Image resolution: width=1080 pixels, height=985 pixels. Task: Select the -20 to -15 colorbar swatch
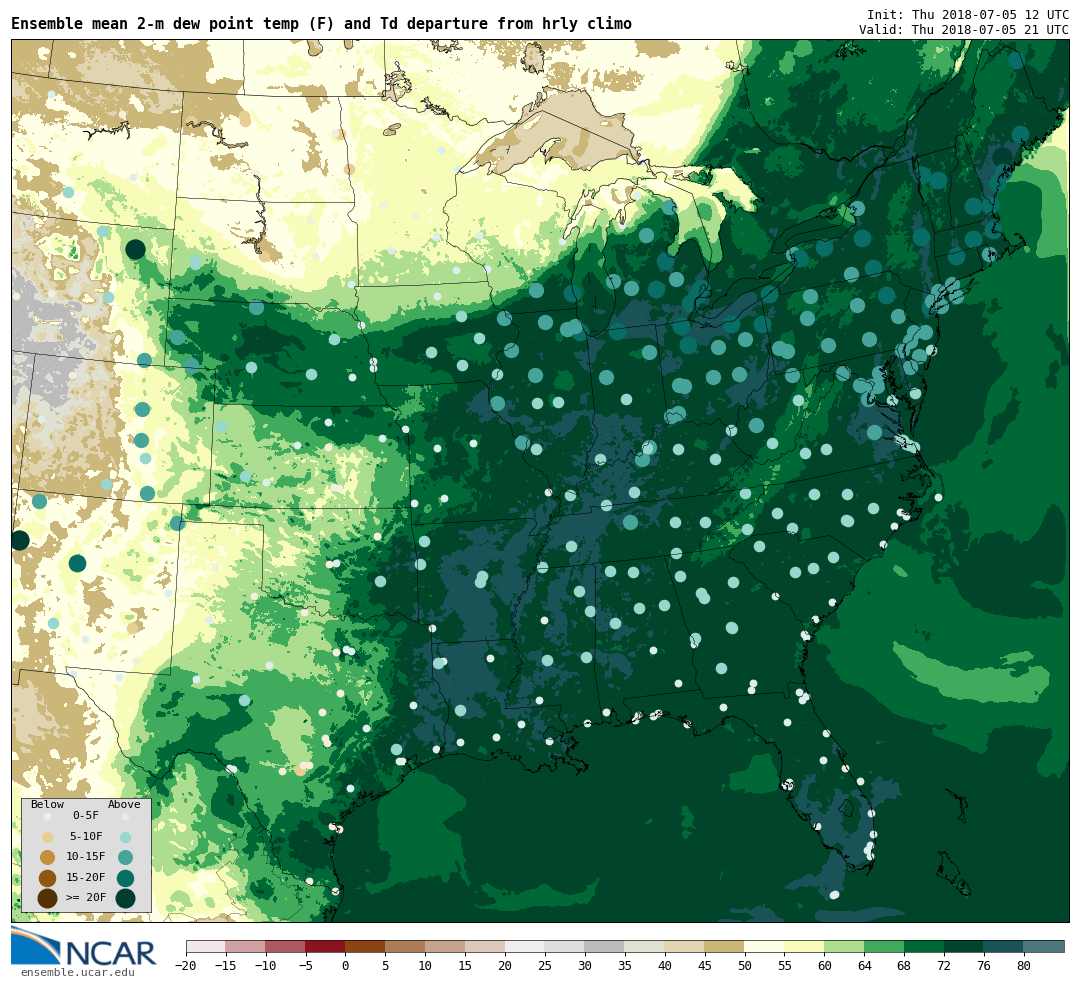(x=206, y=946)
